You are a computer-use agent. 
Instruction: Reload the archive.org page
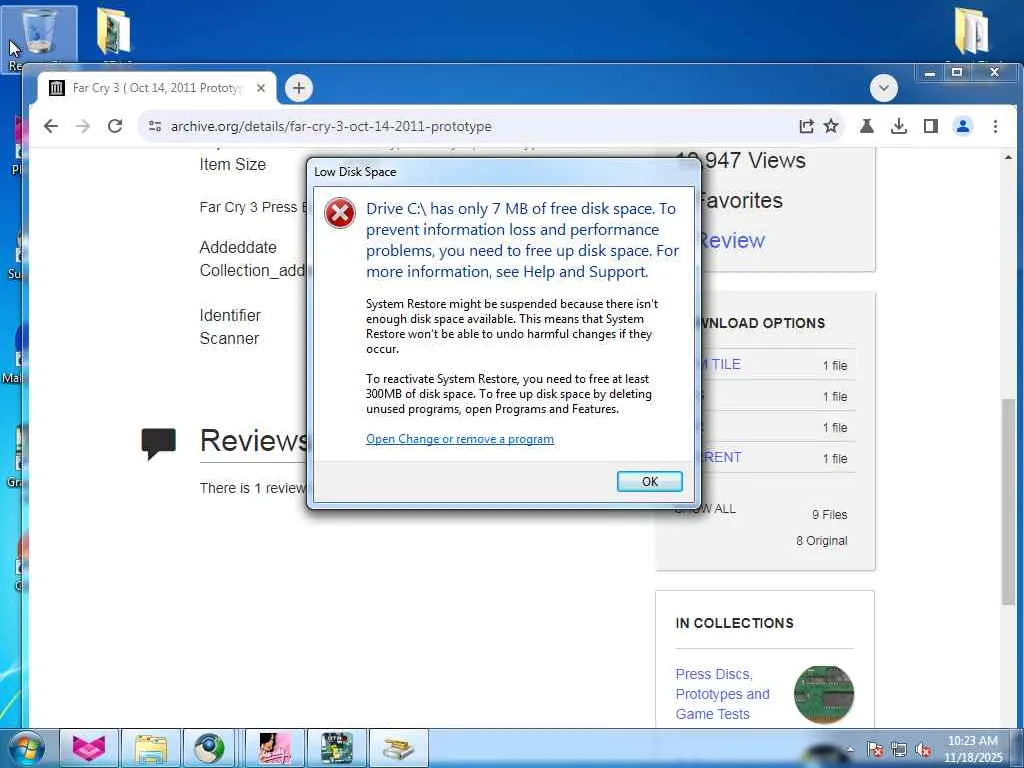tap(115, 126)
